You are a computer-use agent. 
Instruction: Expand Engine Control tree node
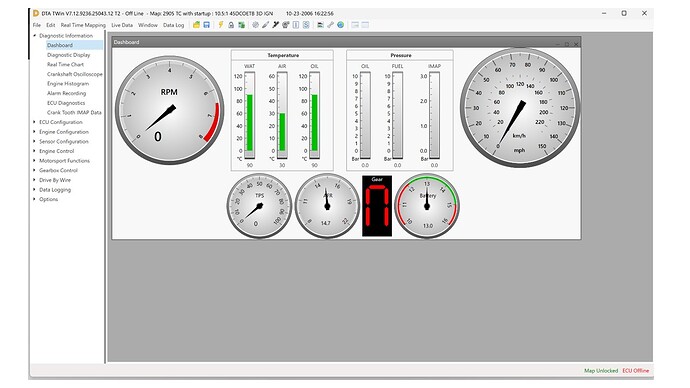coord(35,151)
